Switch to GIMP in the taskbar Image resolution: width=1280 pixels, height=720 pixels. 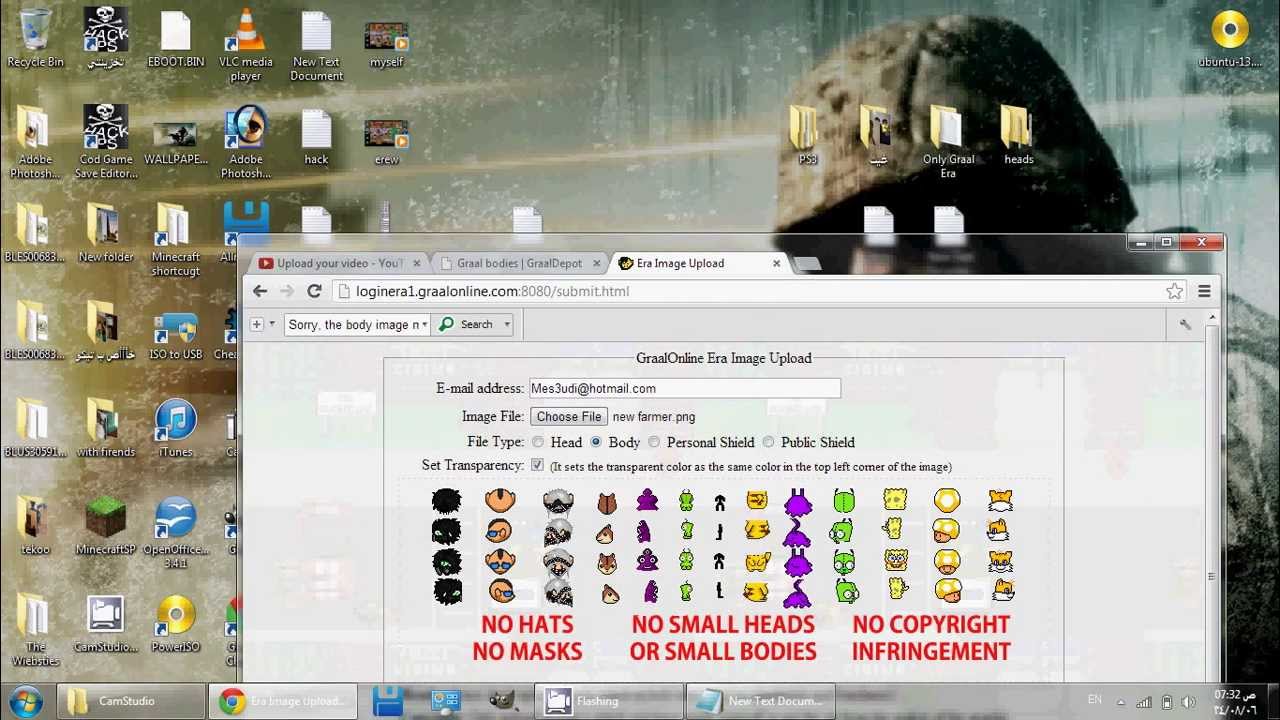[x=503, y=701]
